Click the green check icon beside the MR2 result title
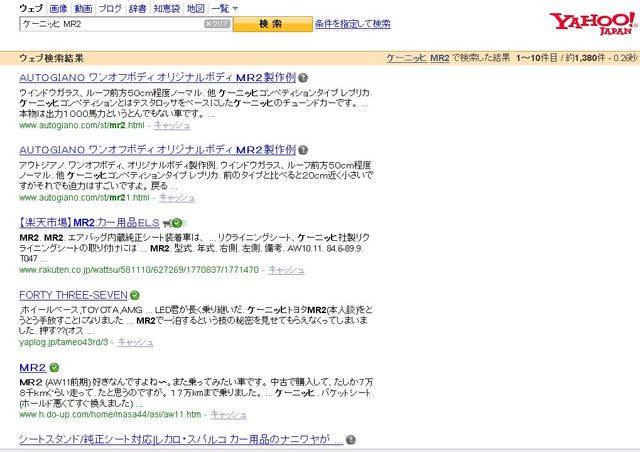Viewport: 640px width, 452px height. [x=54, y=367]
